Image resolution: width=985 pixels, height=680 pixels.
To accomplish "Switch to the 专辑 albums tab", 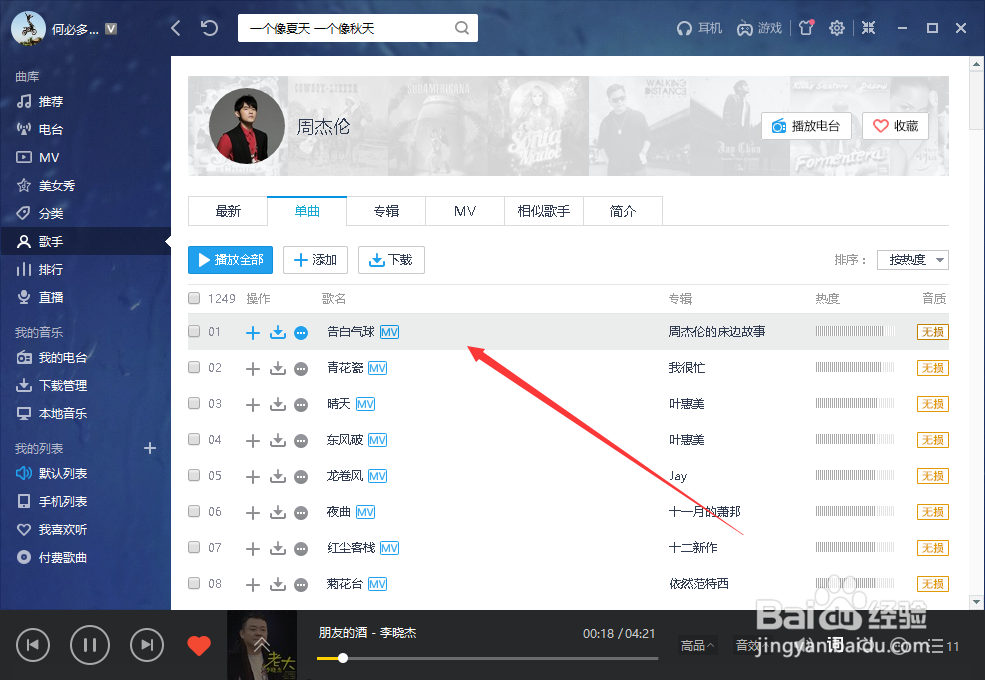I will 386,211.
